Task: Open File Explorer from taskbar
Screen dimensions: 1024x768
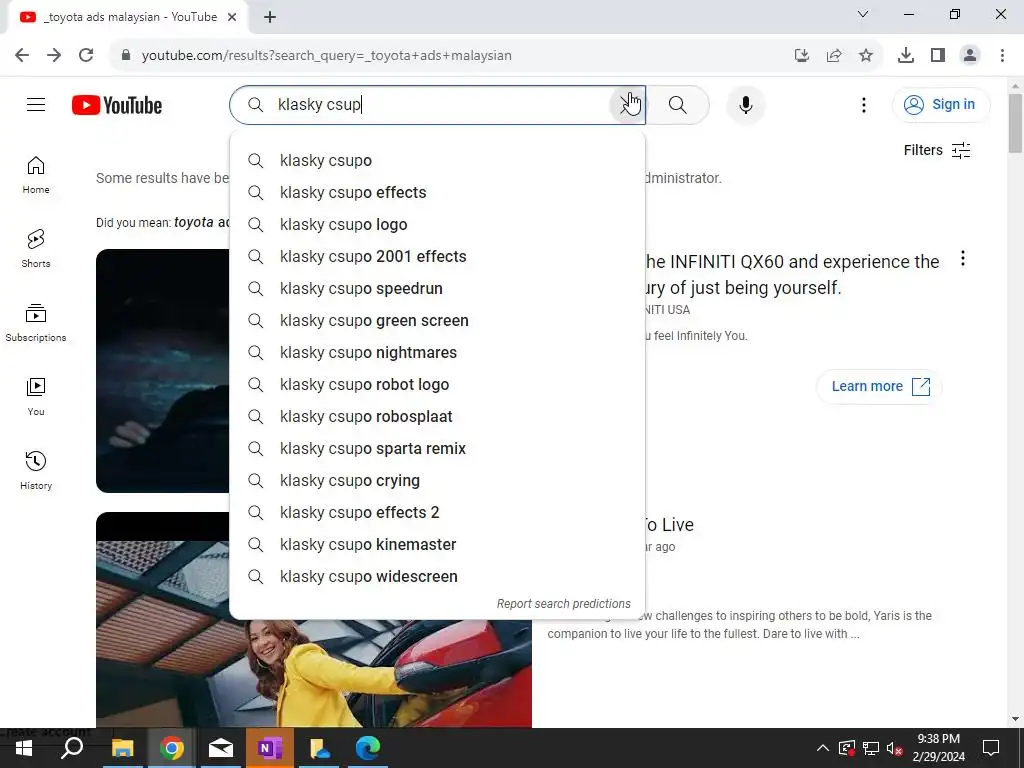Action: (x=122, y=748)
